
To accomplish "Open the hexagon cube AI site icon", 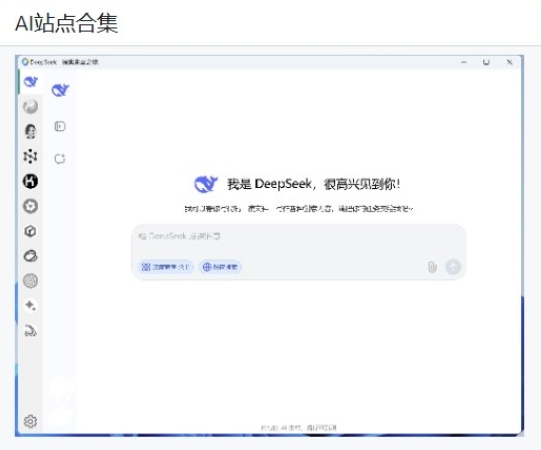I will pyautogui.click(x=30, y=231).
